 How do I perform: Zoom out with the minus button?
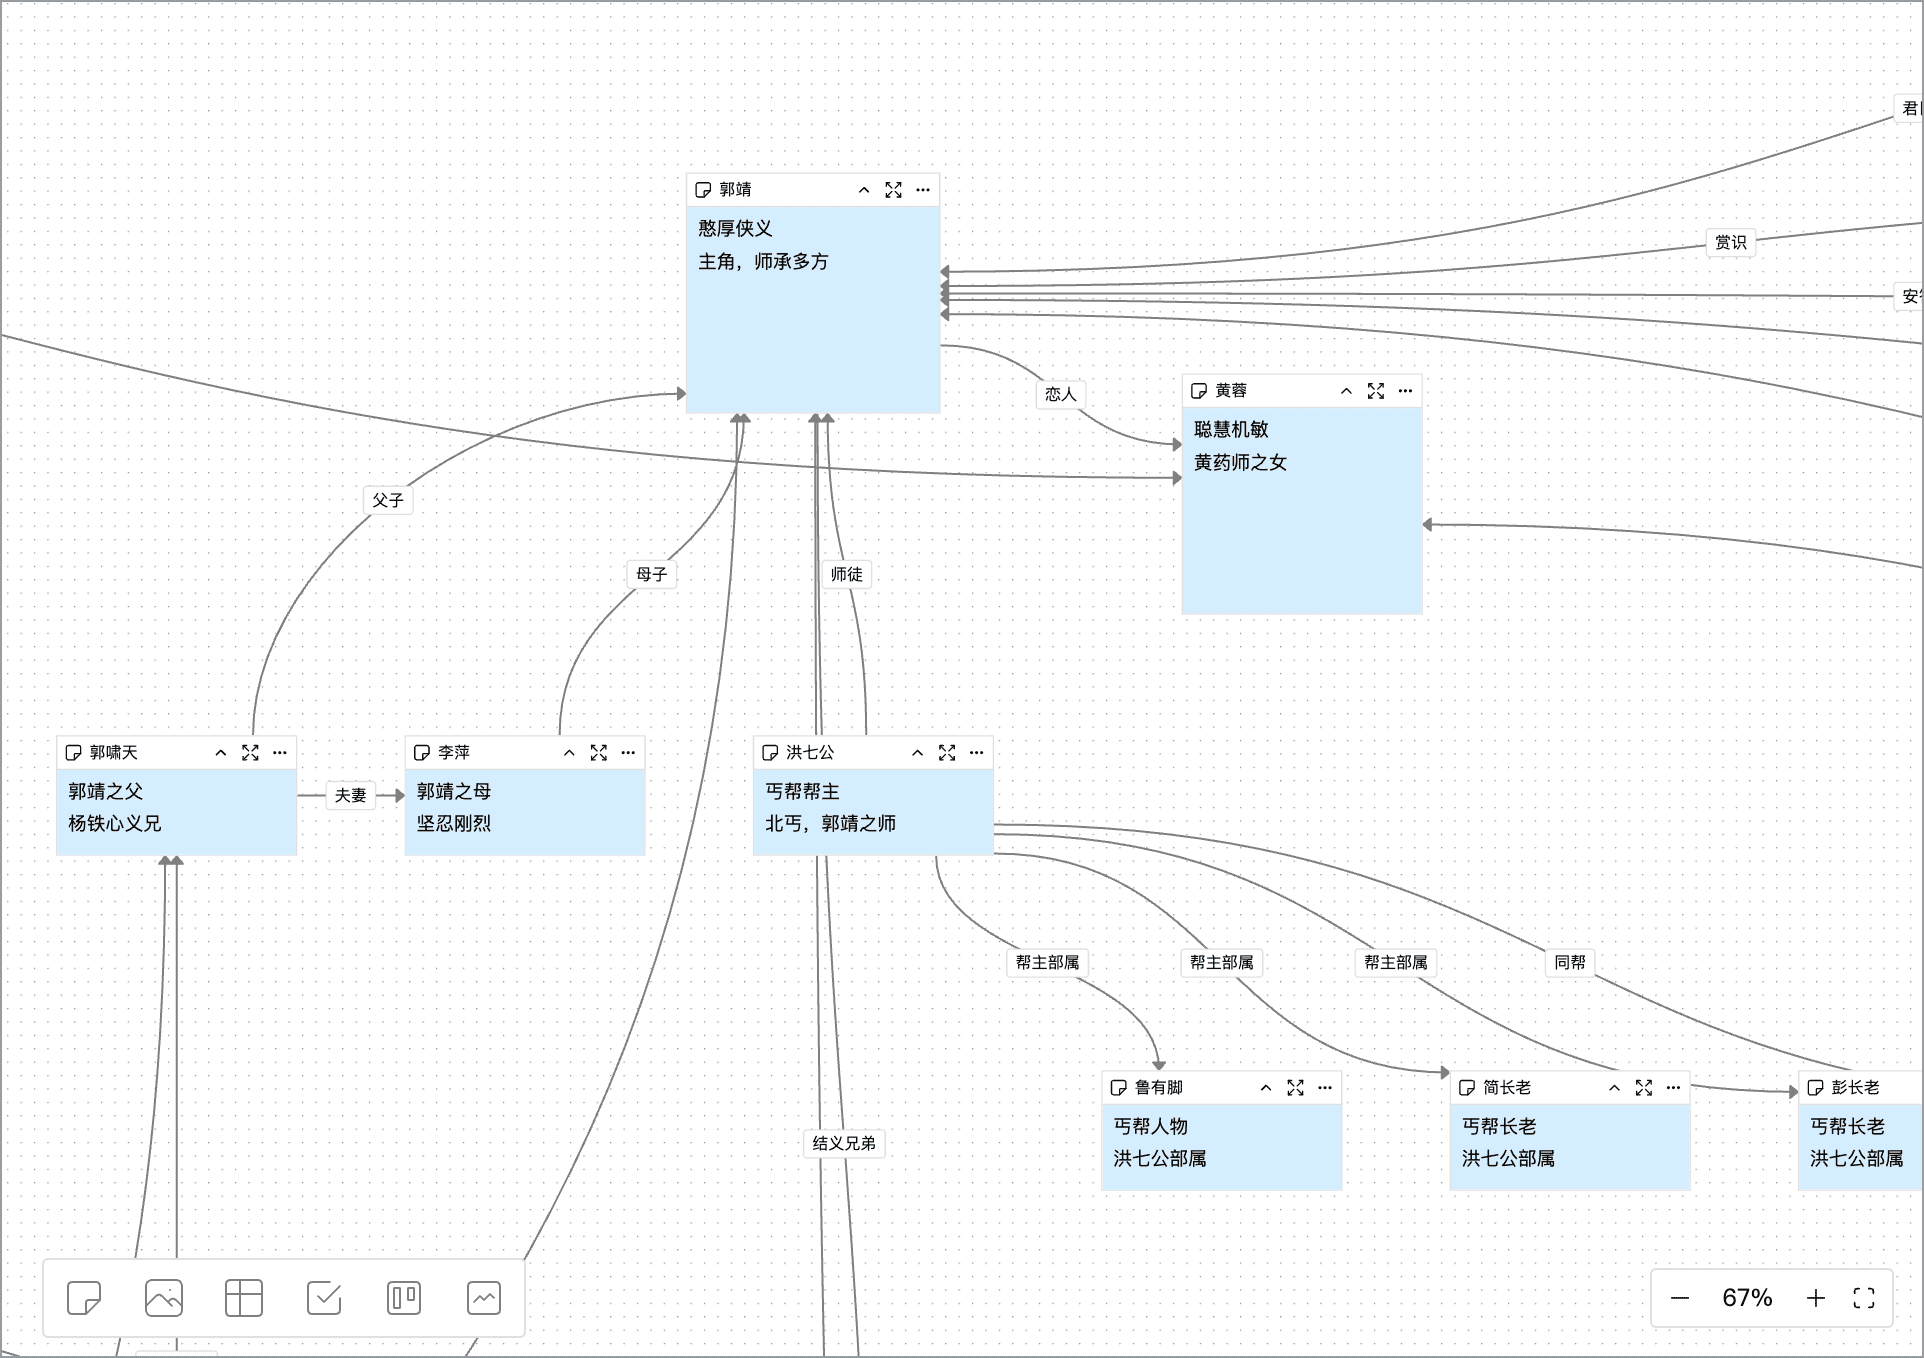[x=1680, y=1298]
